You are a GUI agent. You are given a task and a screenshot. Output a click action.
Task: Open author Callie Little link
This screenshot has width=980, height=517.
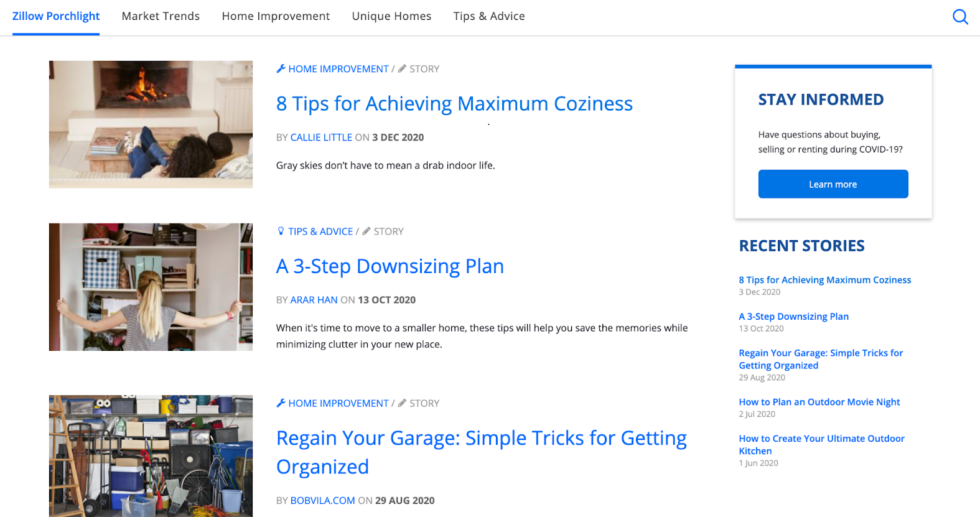[321, 138]
